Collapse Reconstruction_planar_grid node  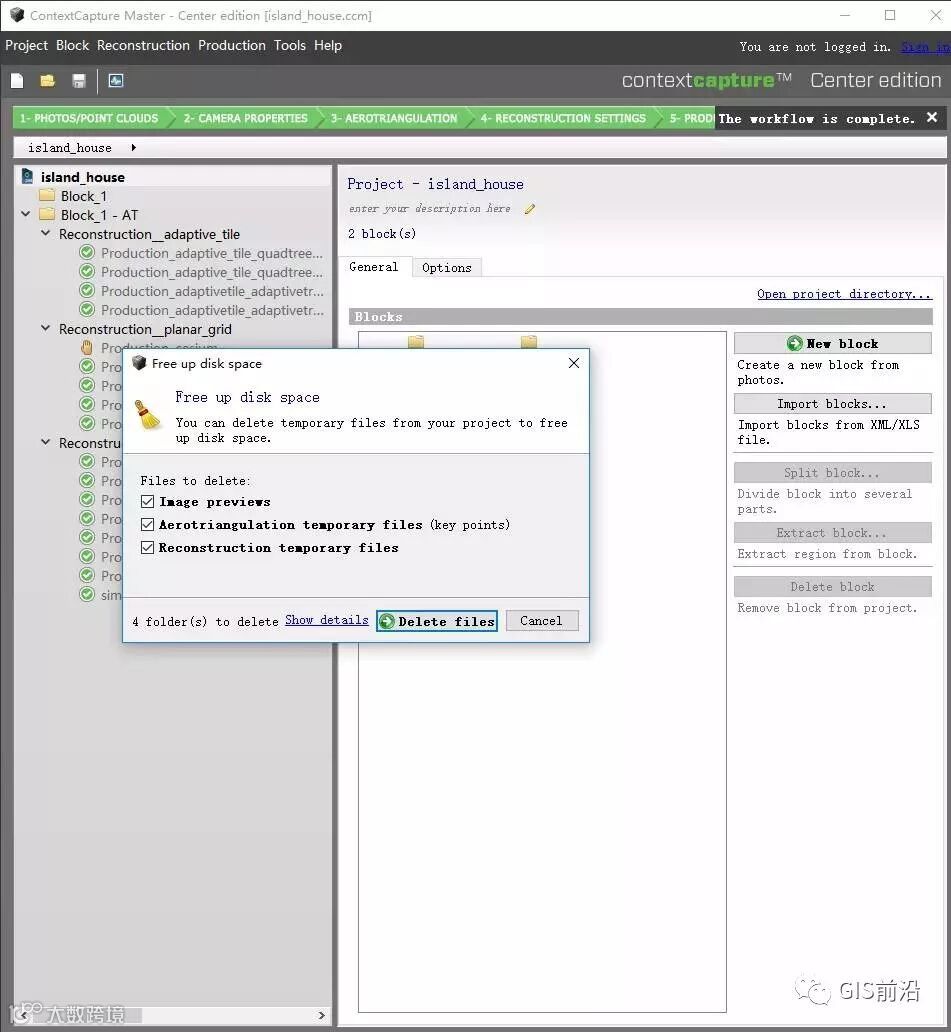point(45,328)
